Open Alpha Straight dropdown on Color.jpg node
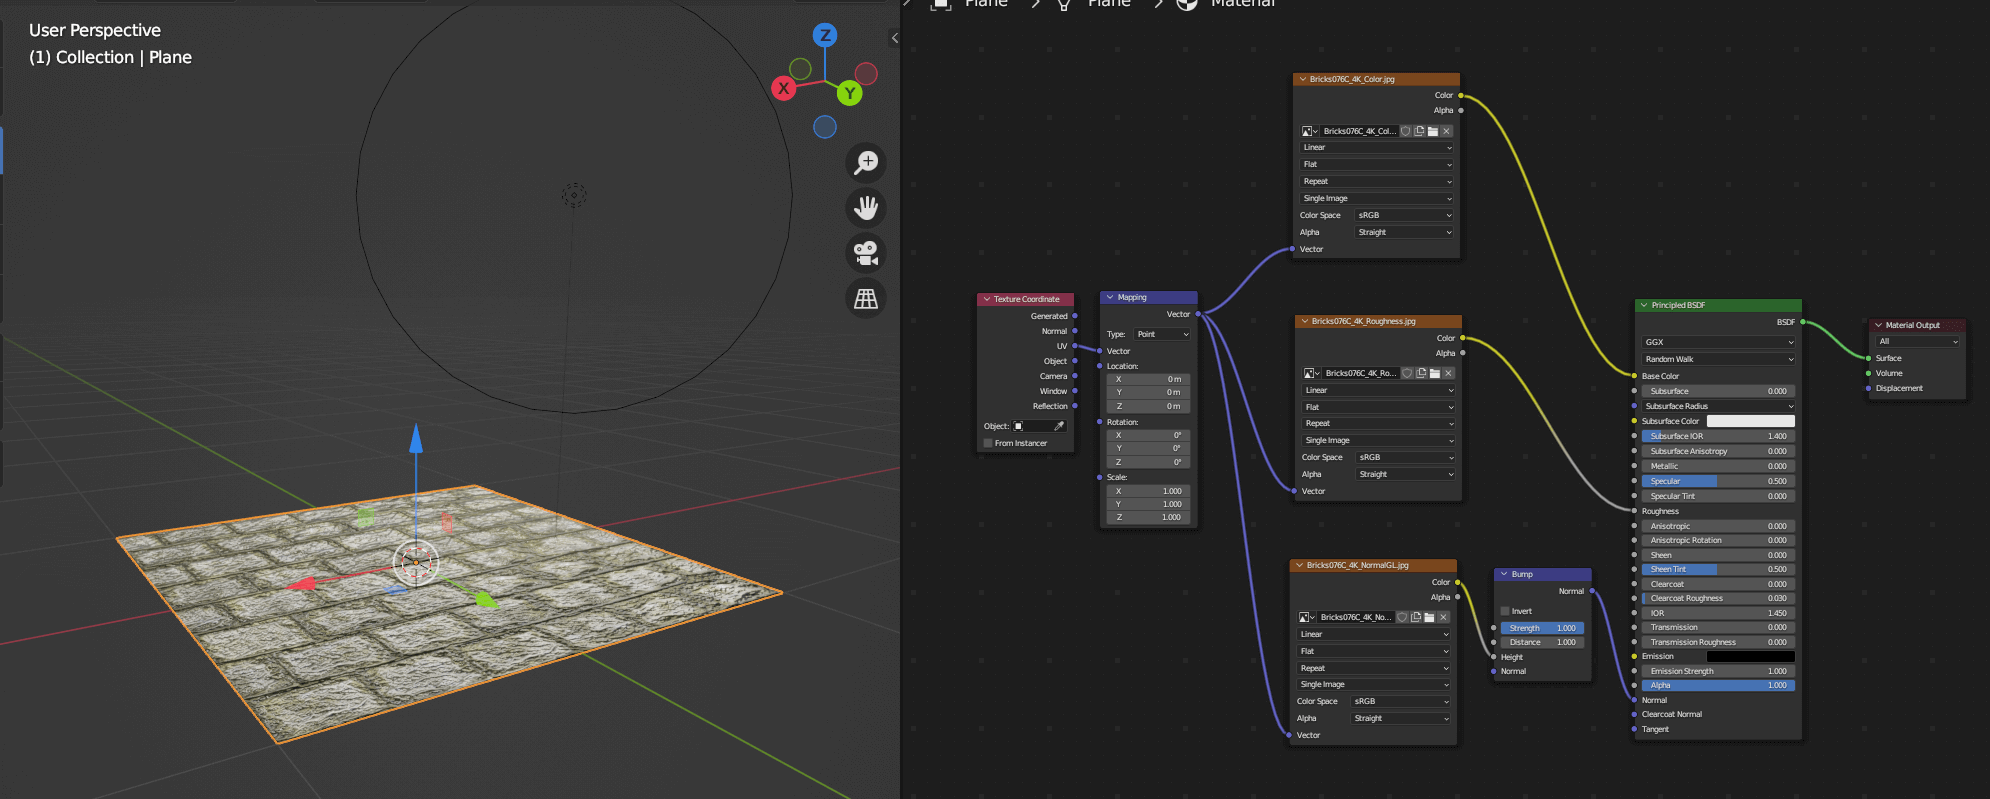Image resolution: width=1990 pixels, height=799 pixels. point(1404,232)
